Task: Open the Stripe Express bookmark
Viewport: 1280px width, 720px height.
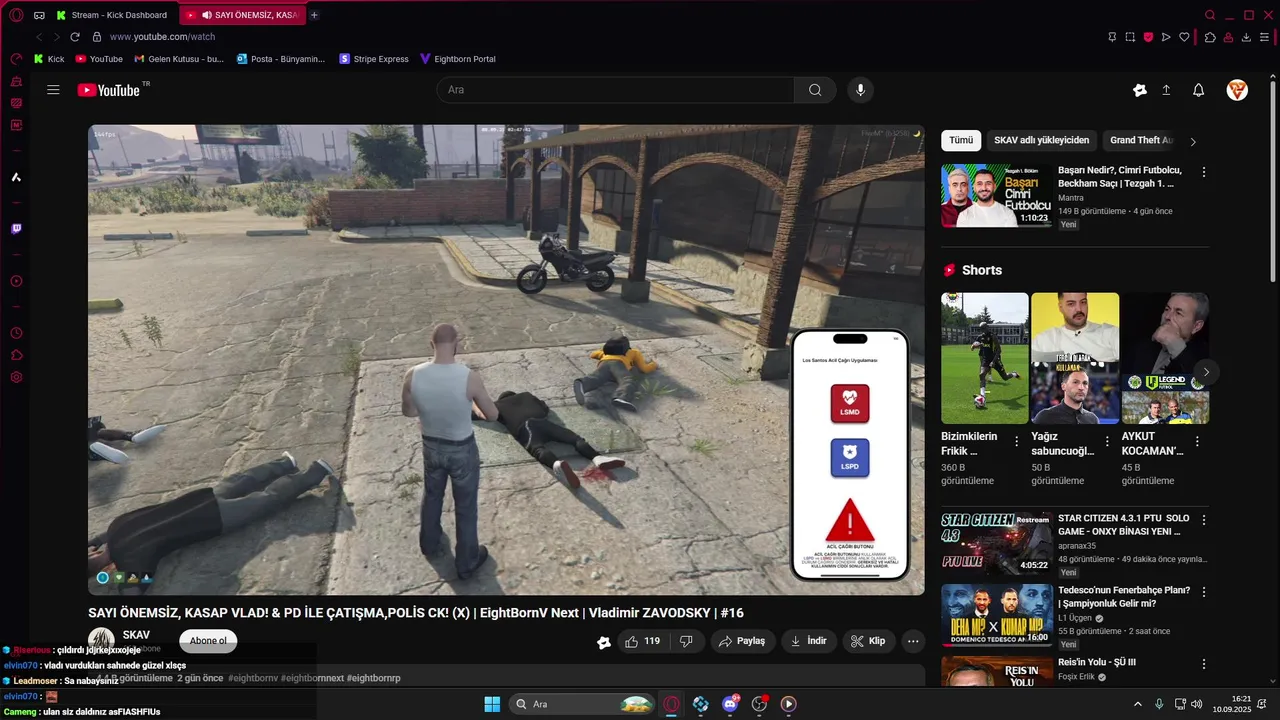Action: pos(374,59)
